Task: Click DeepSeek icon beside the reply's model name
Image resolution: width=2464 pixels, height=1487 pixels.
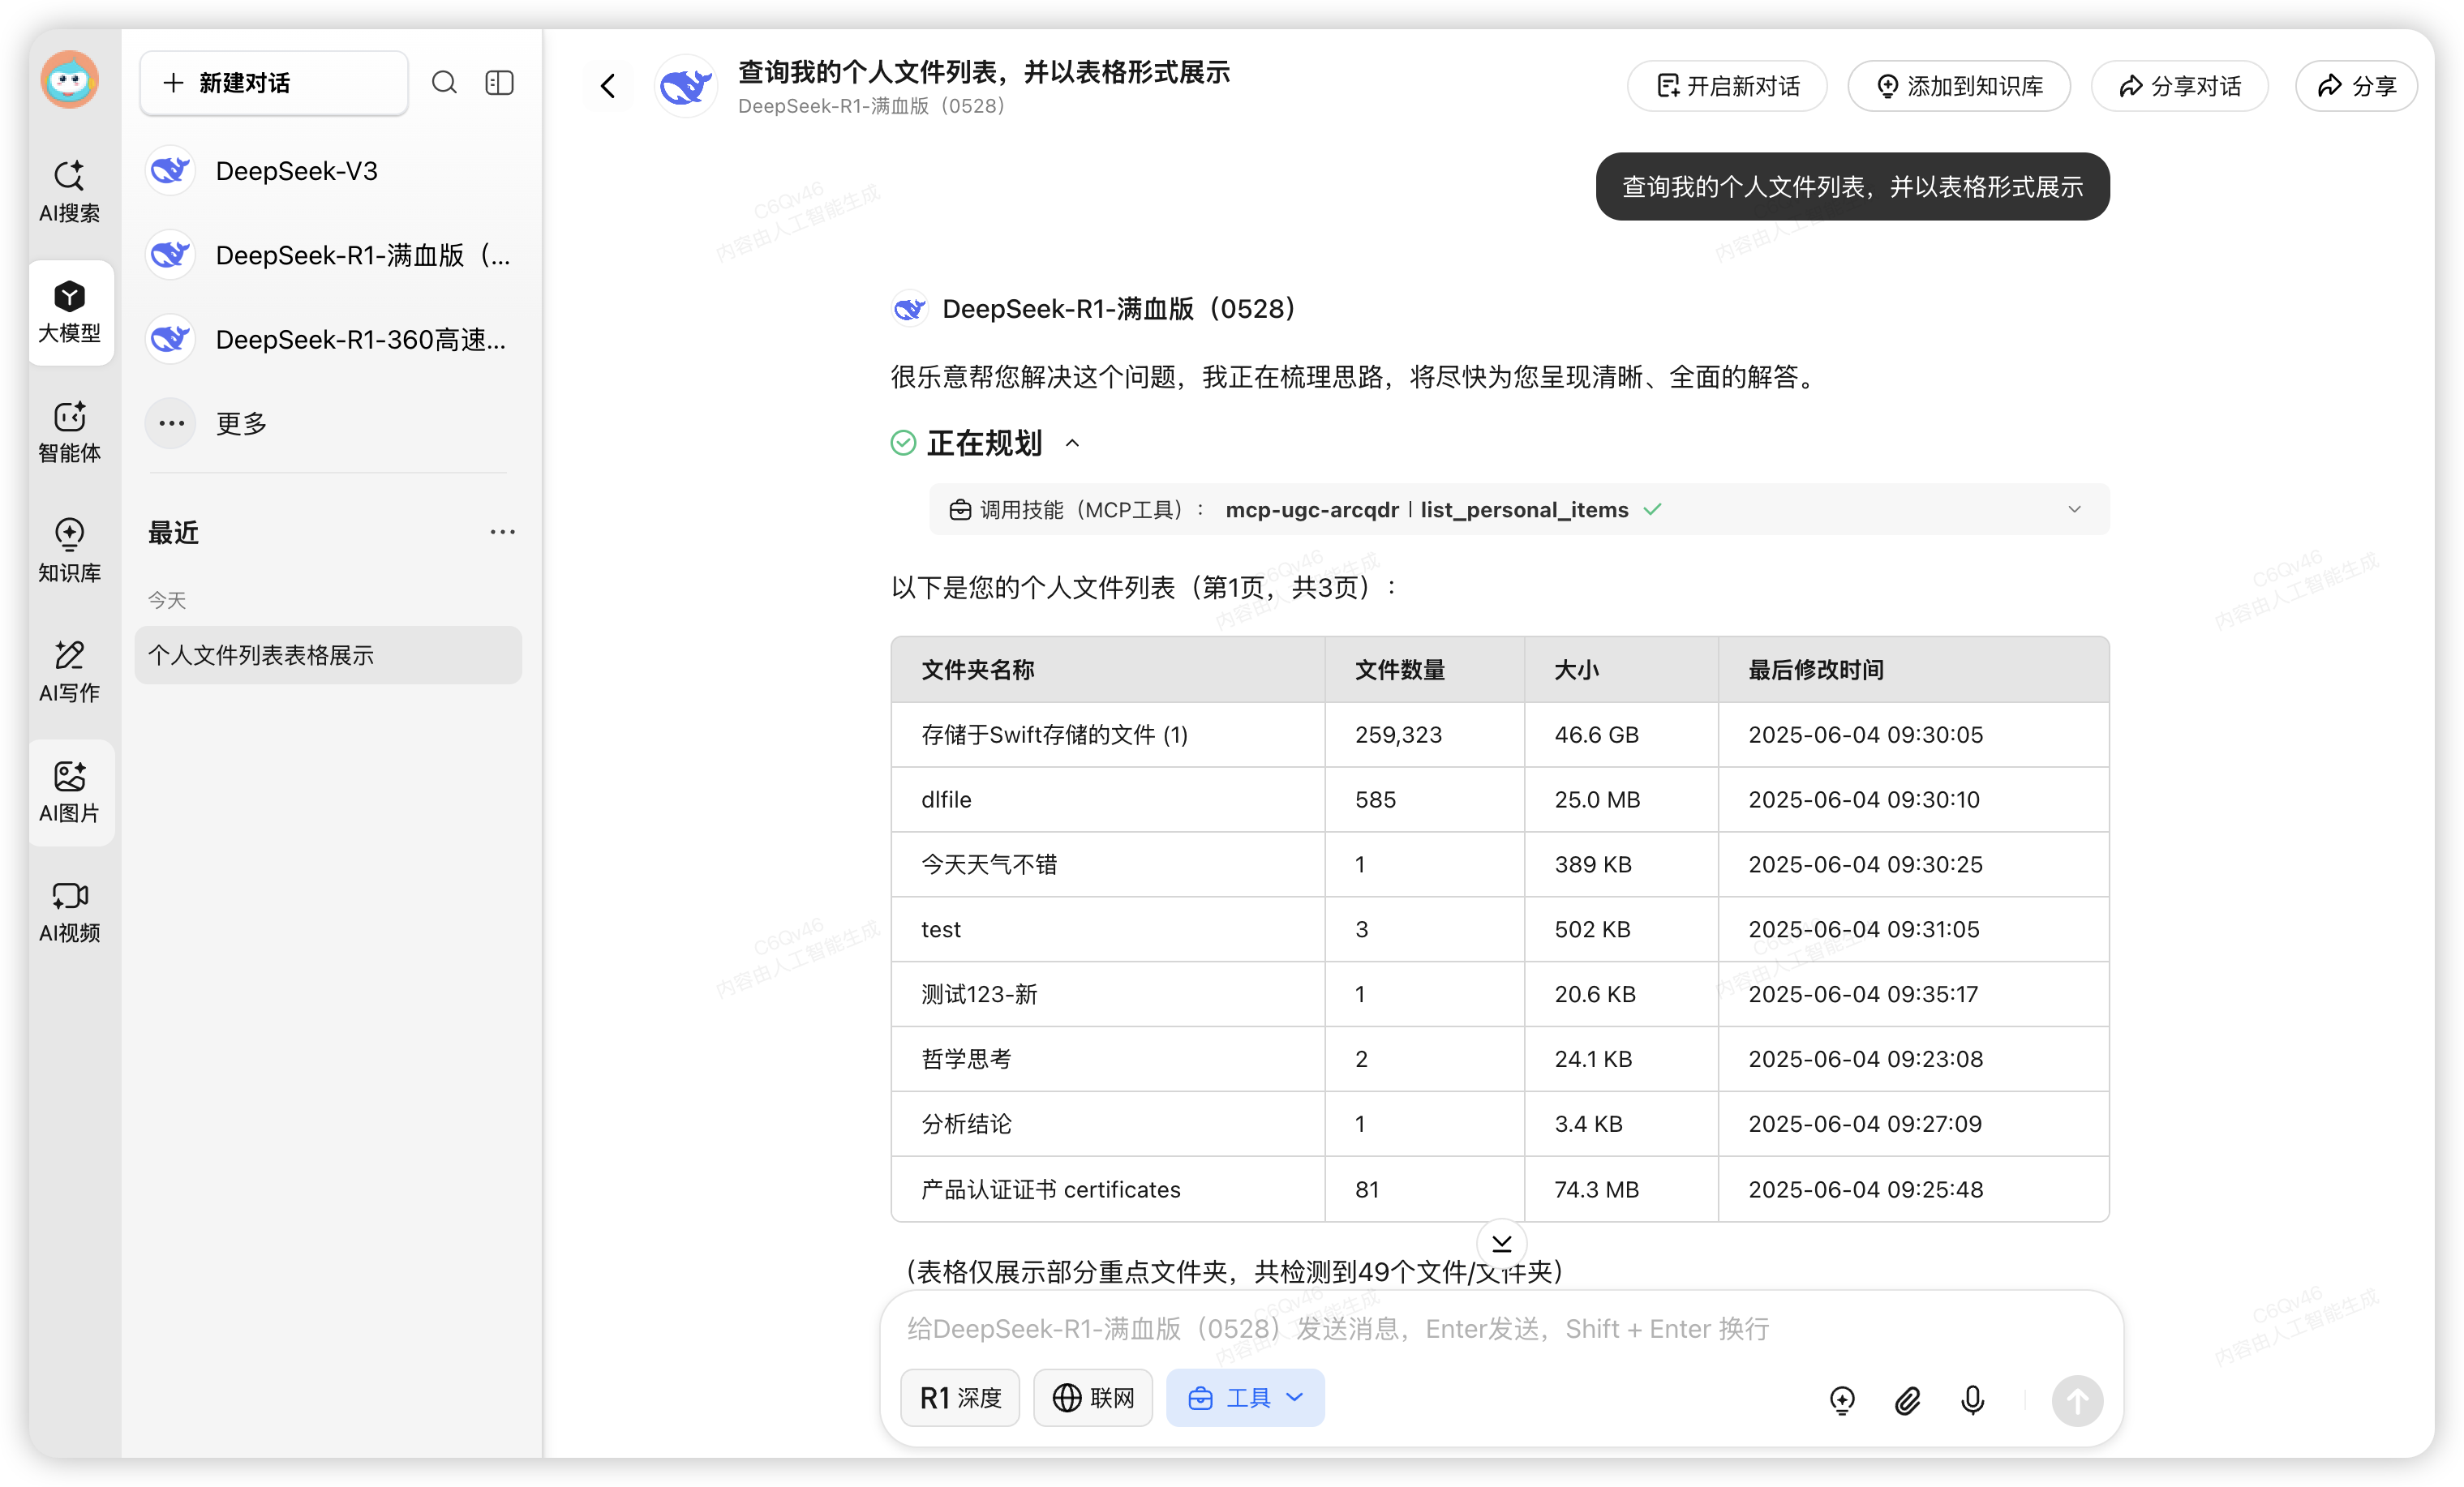Action: point(909,309)
